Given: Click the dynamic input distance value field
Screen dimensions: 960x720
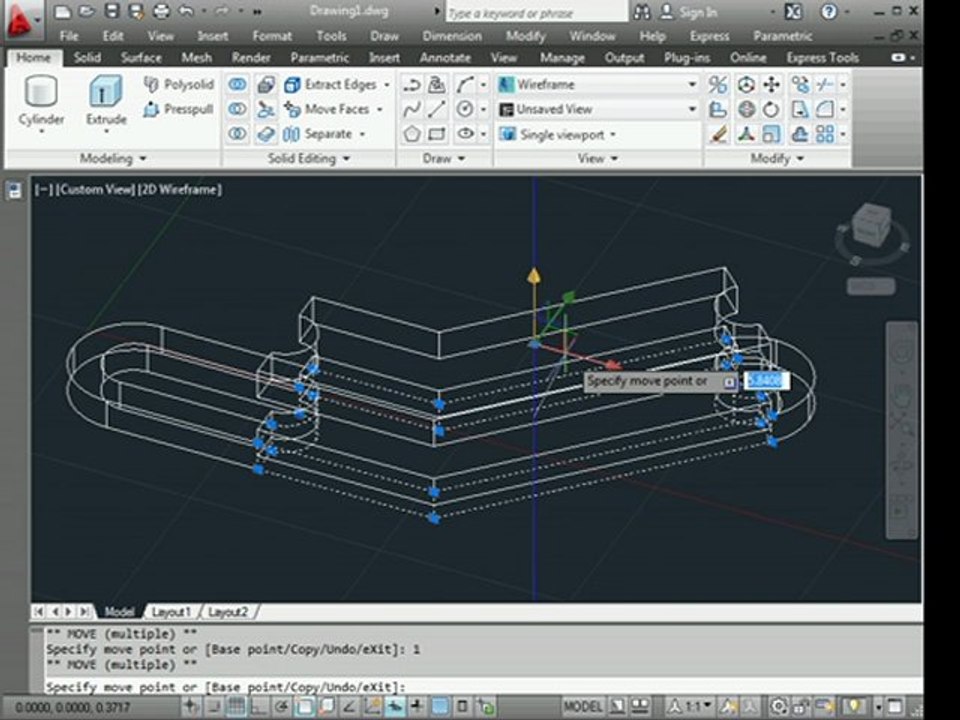Looking at the screenshot, I should coord(765,381).
